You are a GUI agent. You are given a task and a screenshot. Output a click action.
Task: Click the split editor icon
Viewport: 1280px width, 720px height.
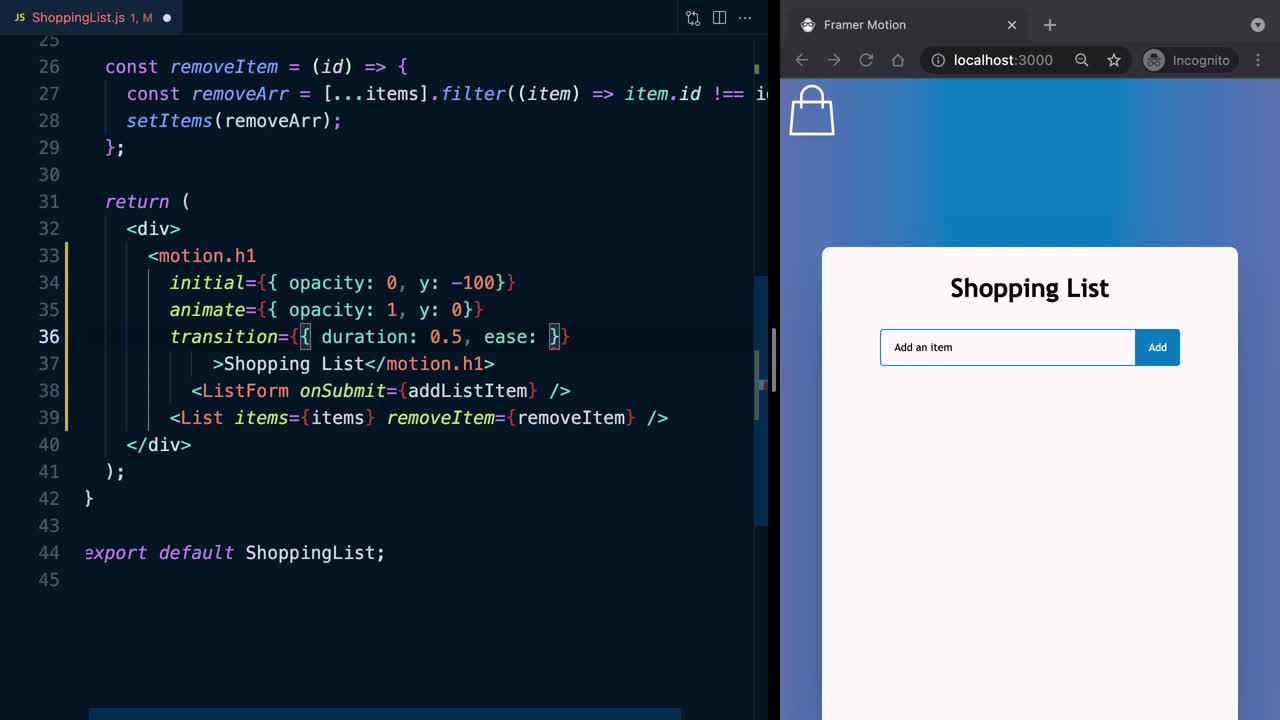[x=719, y=18]
